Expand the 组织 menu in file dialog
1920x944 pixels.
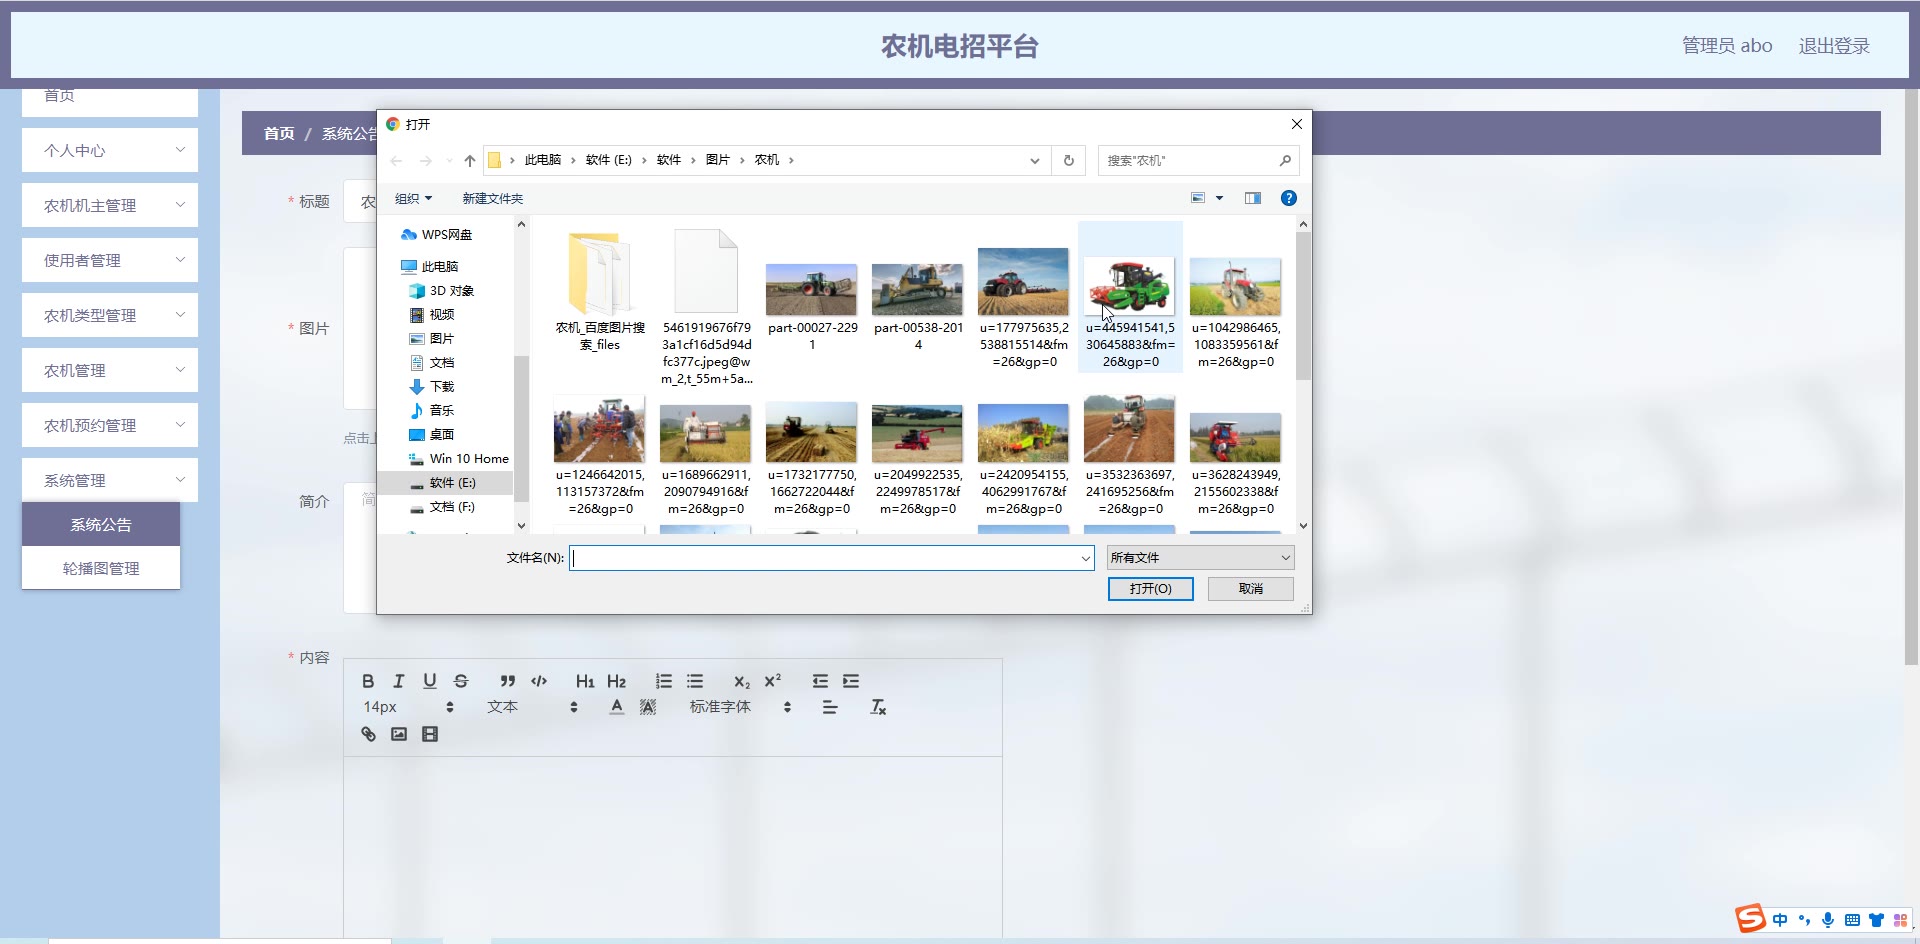click(413, 198)
